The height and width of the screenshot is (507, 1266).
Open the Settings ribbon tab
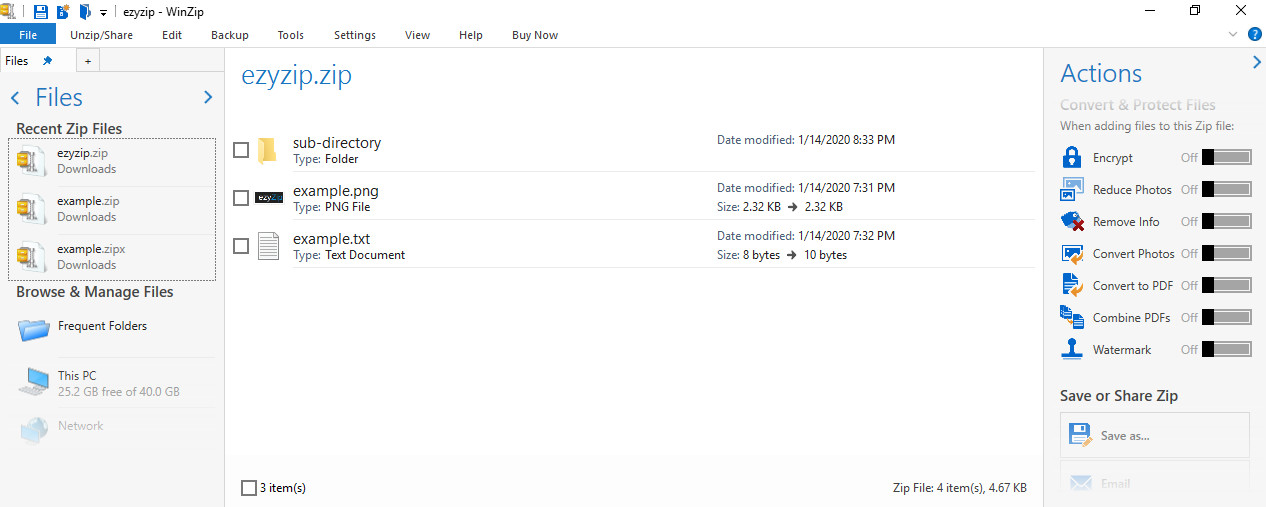(355, 35)
